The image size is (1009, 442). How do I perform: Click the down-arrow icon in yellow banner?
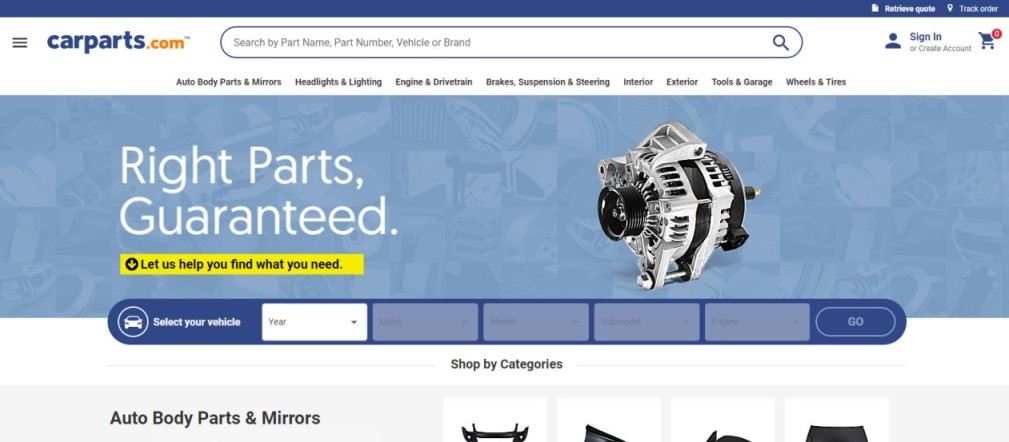click(x=131, y=264)
